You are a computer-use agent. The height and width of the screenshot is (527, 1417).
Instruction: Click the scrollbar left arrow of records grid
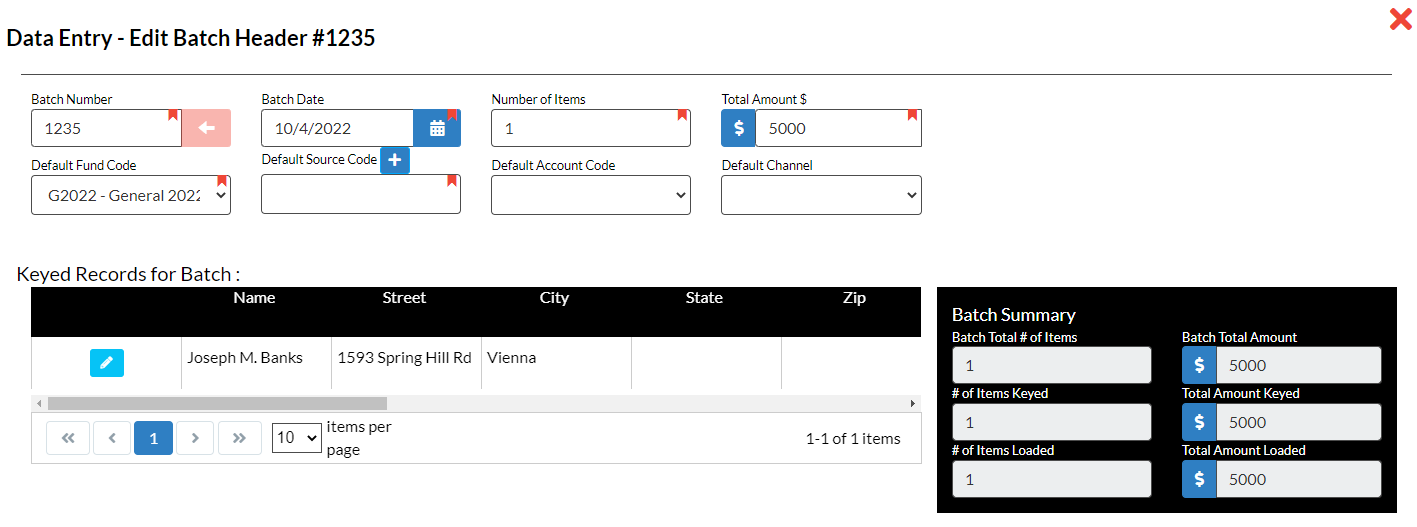(39, 403)
